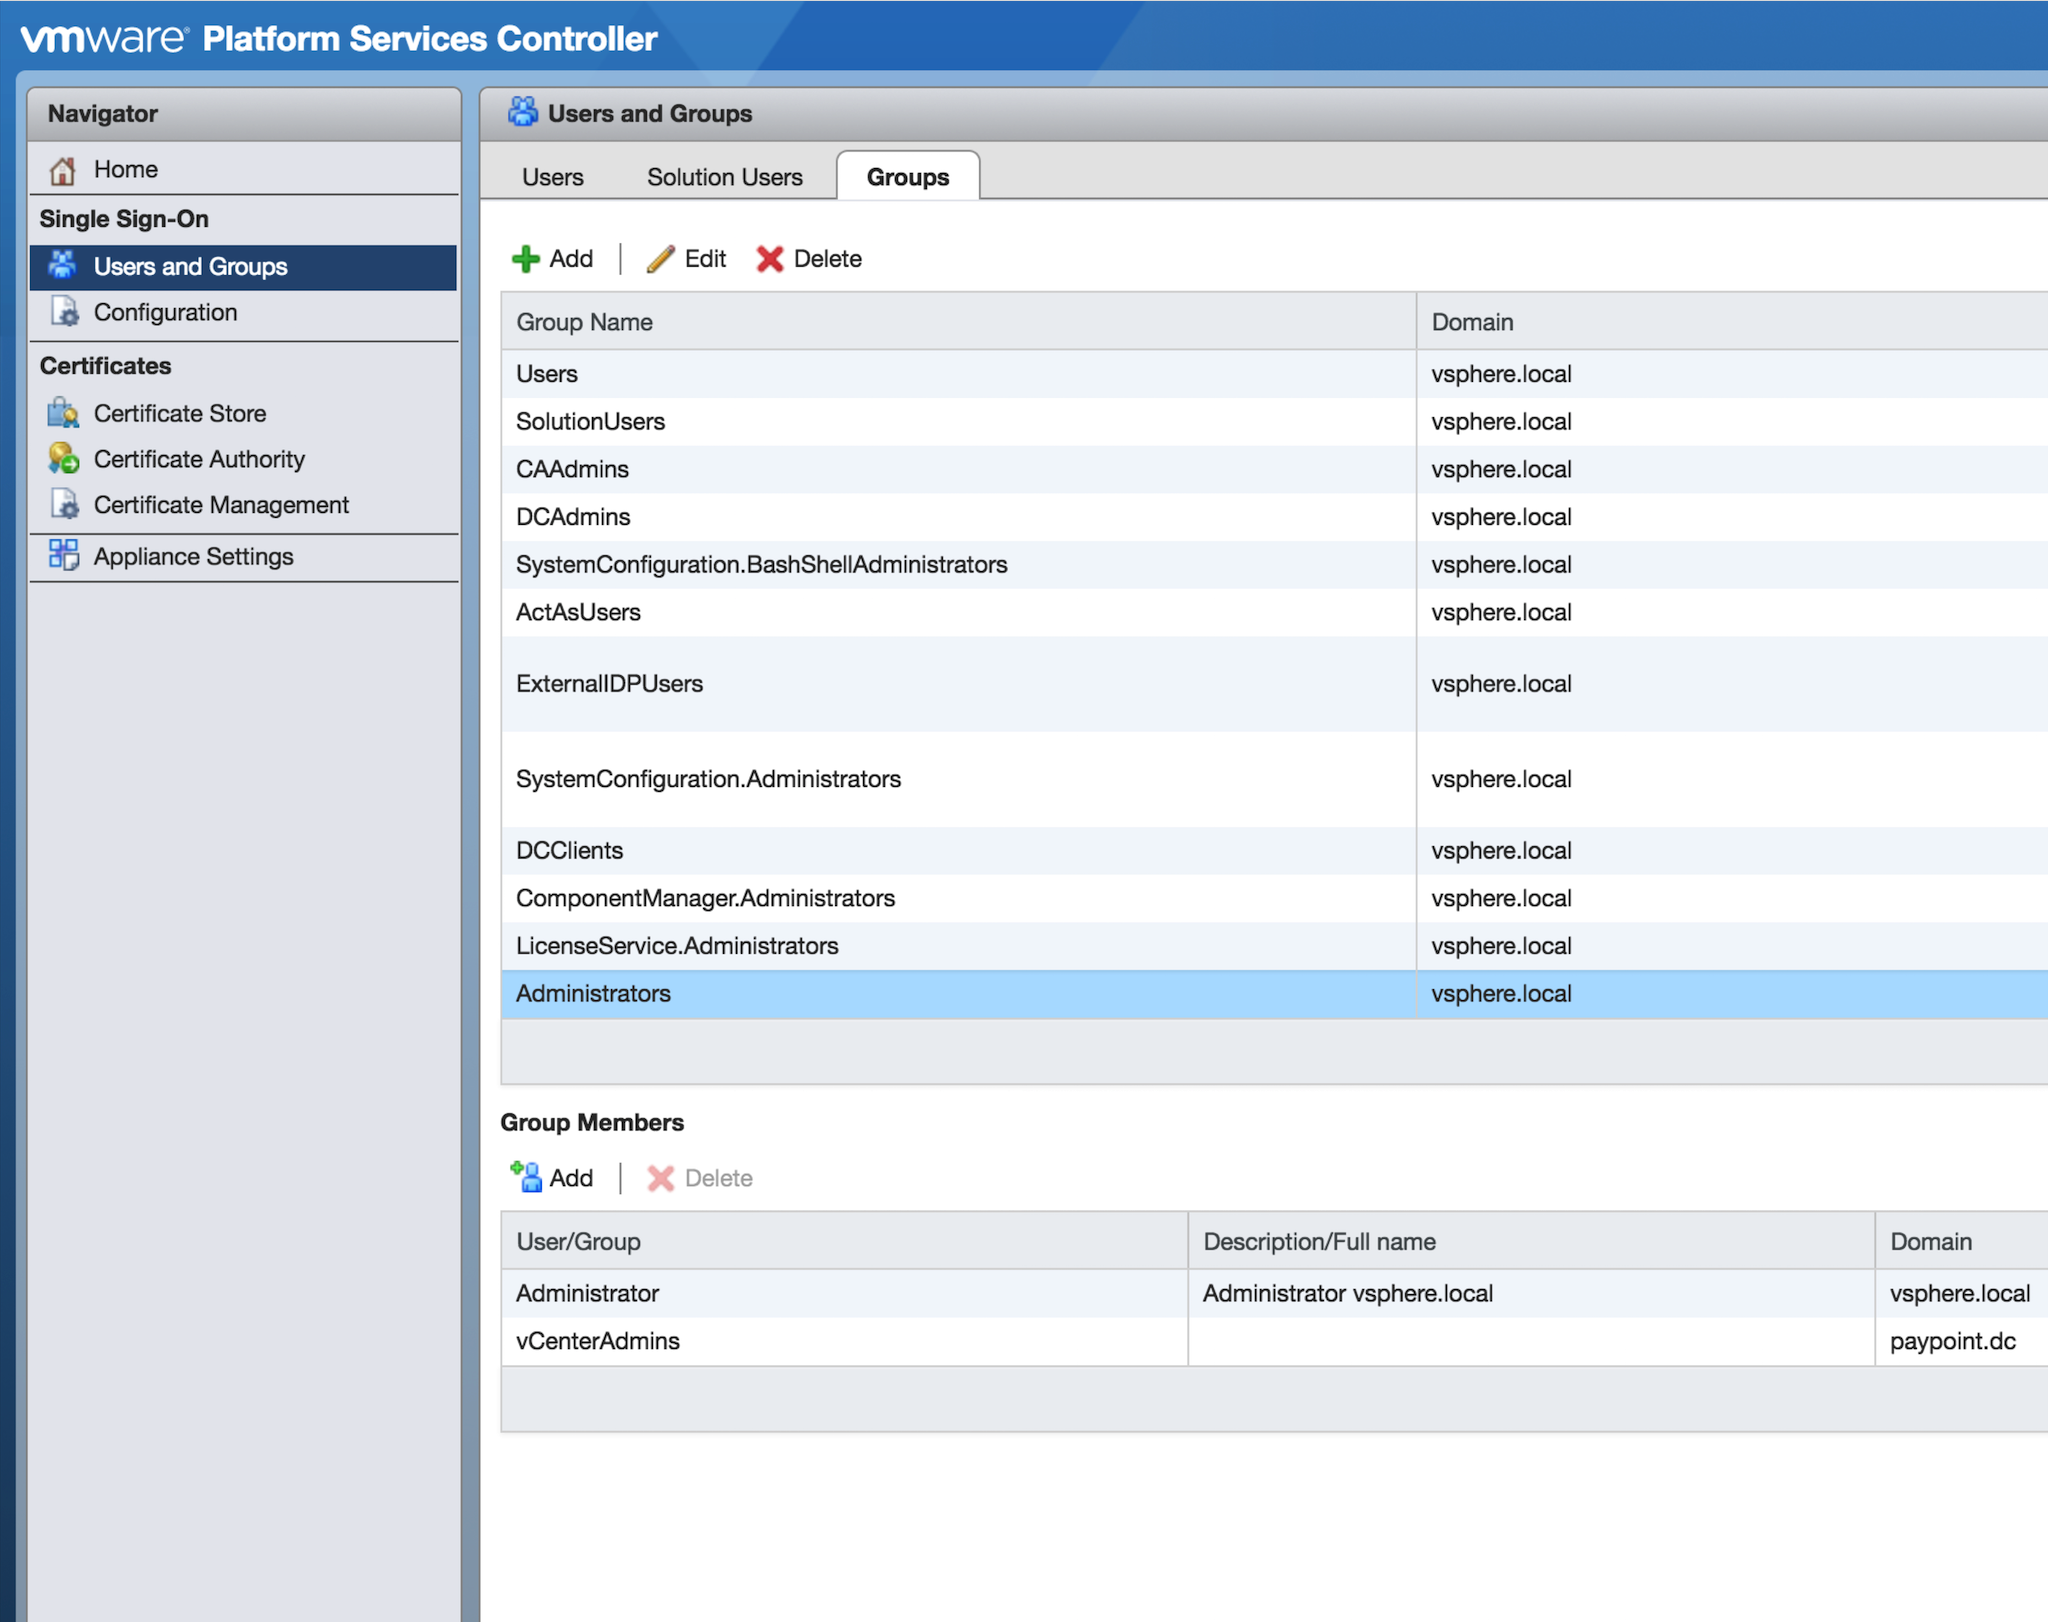Open the Solution Users tab
Image resolution: width=2048 pixels, height=1622 pixels.
[x=724, y=177]
